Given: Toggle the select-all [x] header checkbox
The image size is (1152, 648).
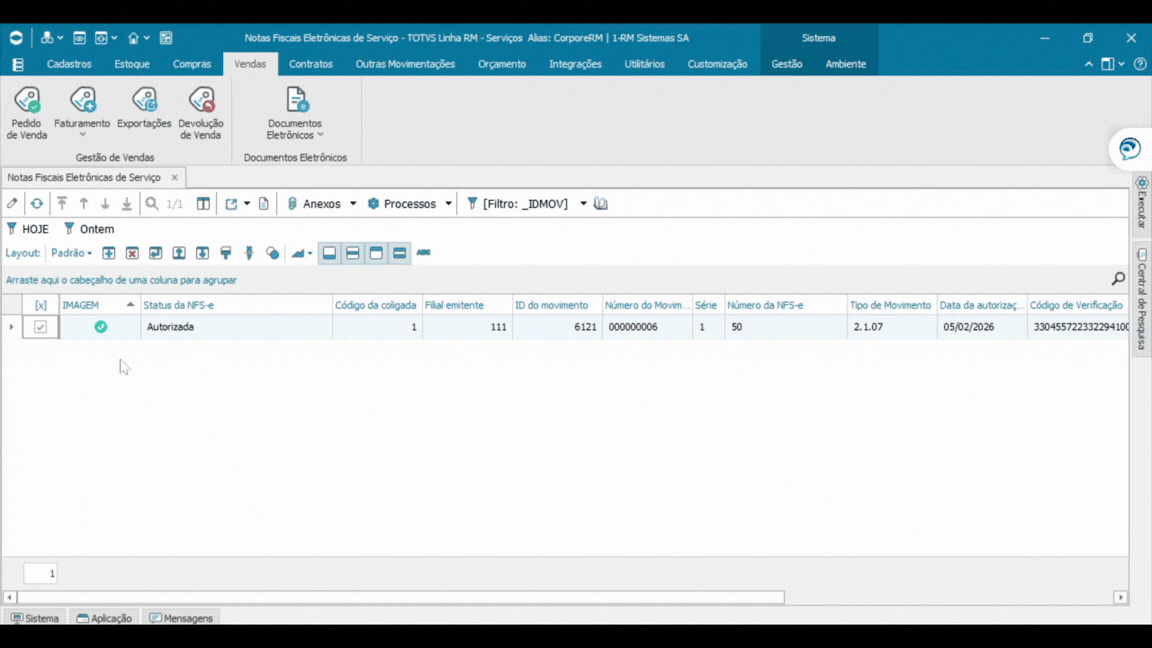Looking at the screenshot, I should coord(40,305).
